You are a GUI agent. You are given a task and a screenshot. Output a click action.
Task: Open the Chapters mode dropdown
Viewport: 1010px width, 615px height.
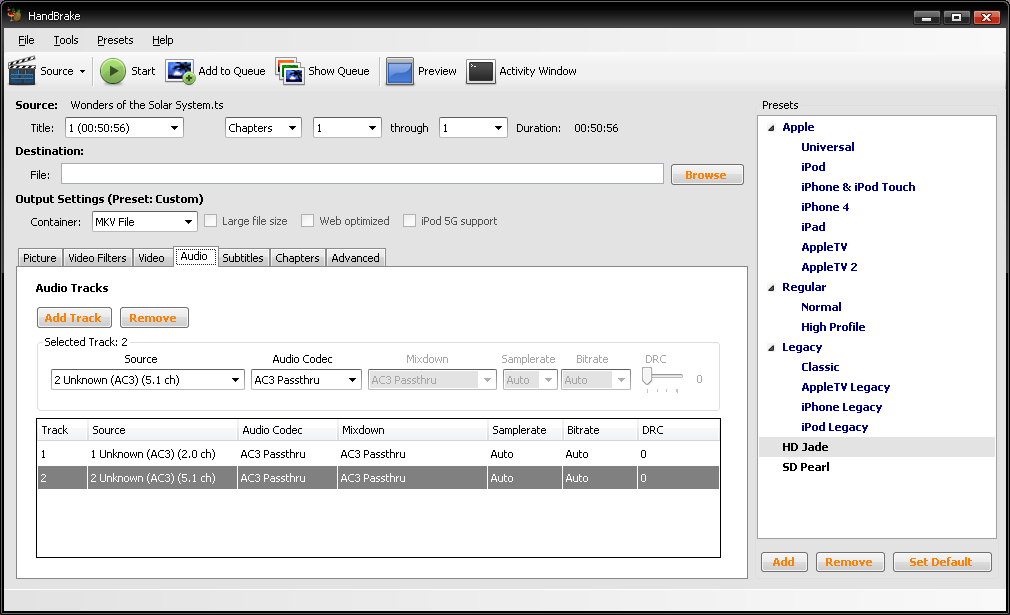[x=263, y=128]
